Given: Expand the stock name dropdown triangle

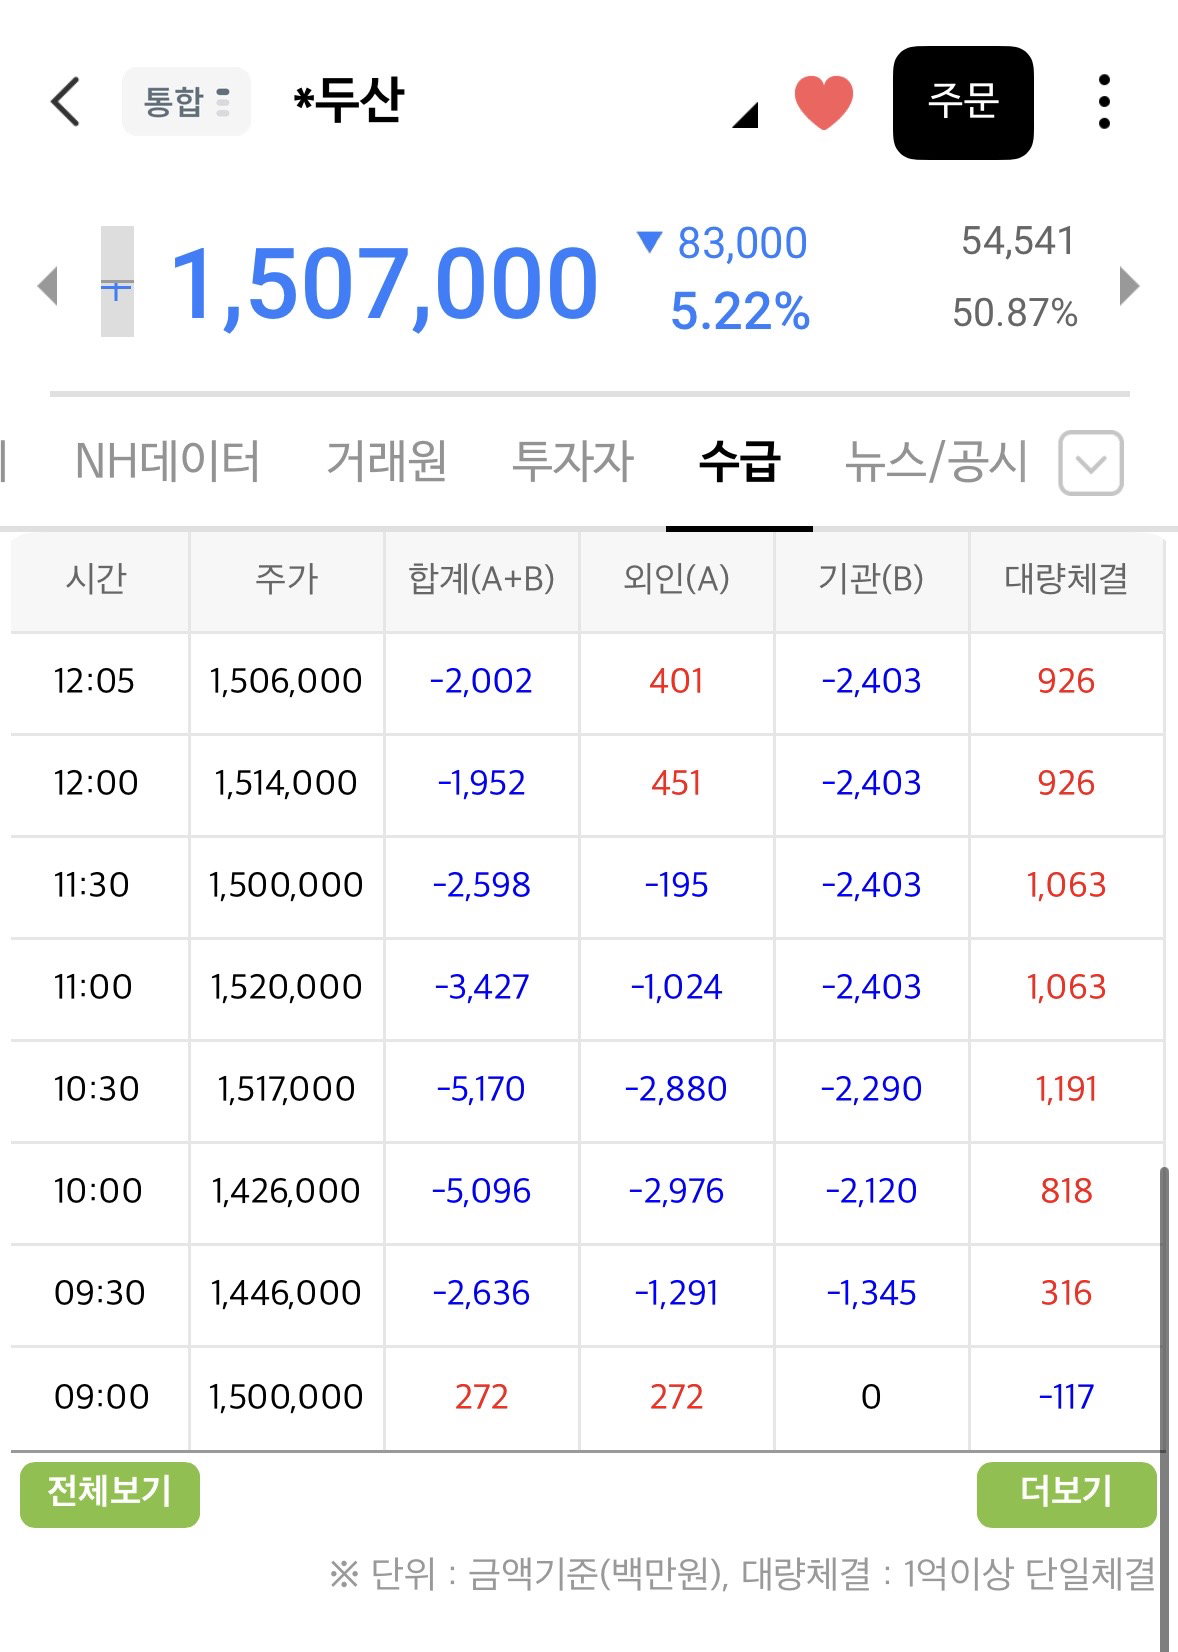Looking at the screenshot, I should coord(745,116).
